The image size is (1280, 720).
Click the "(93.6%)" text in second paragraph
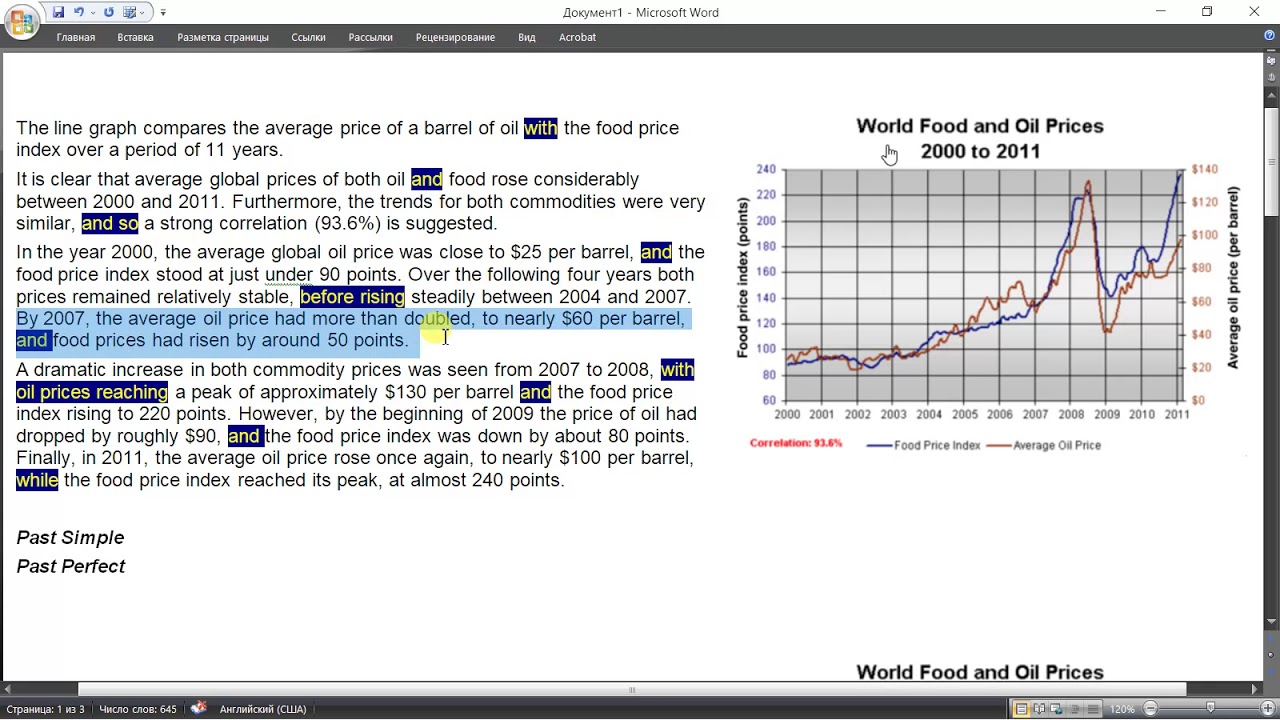click(x=349, y=223)
